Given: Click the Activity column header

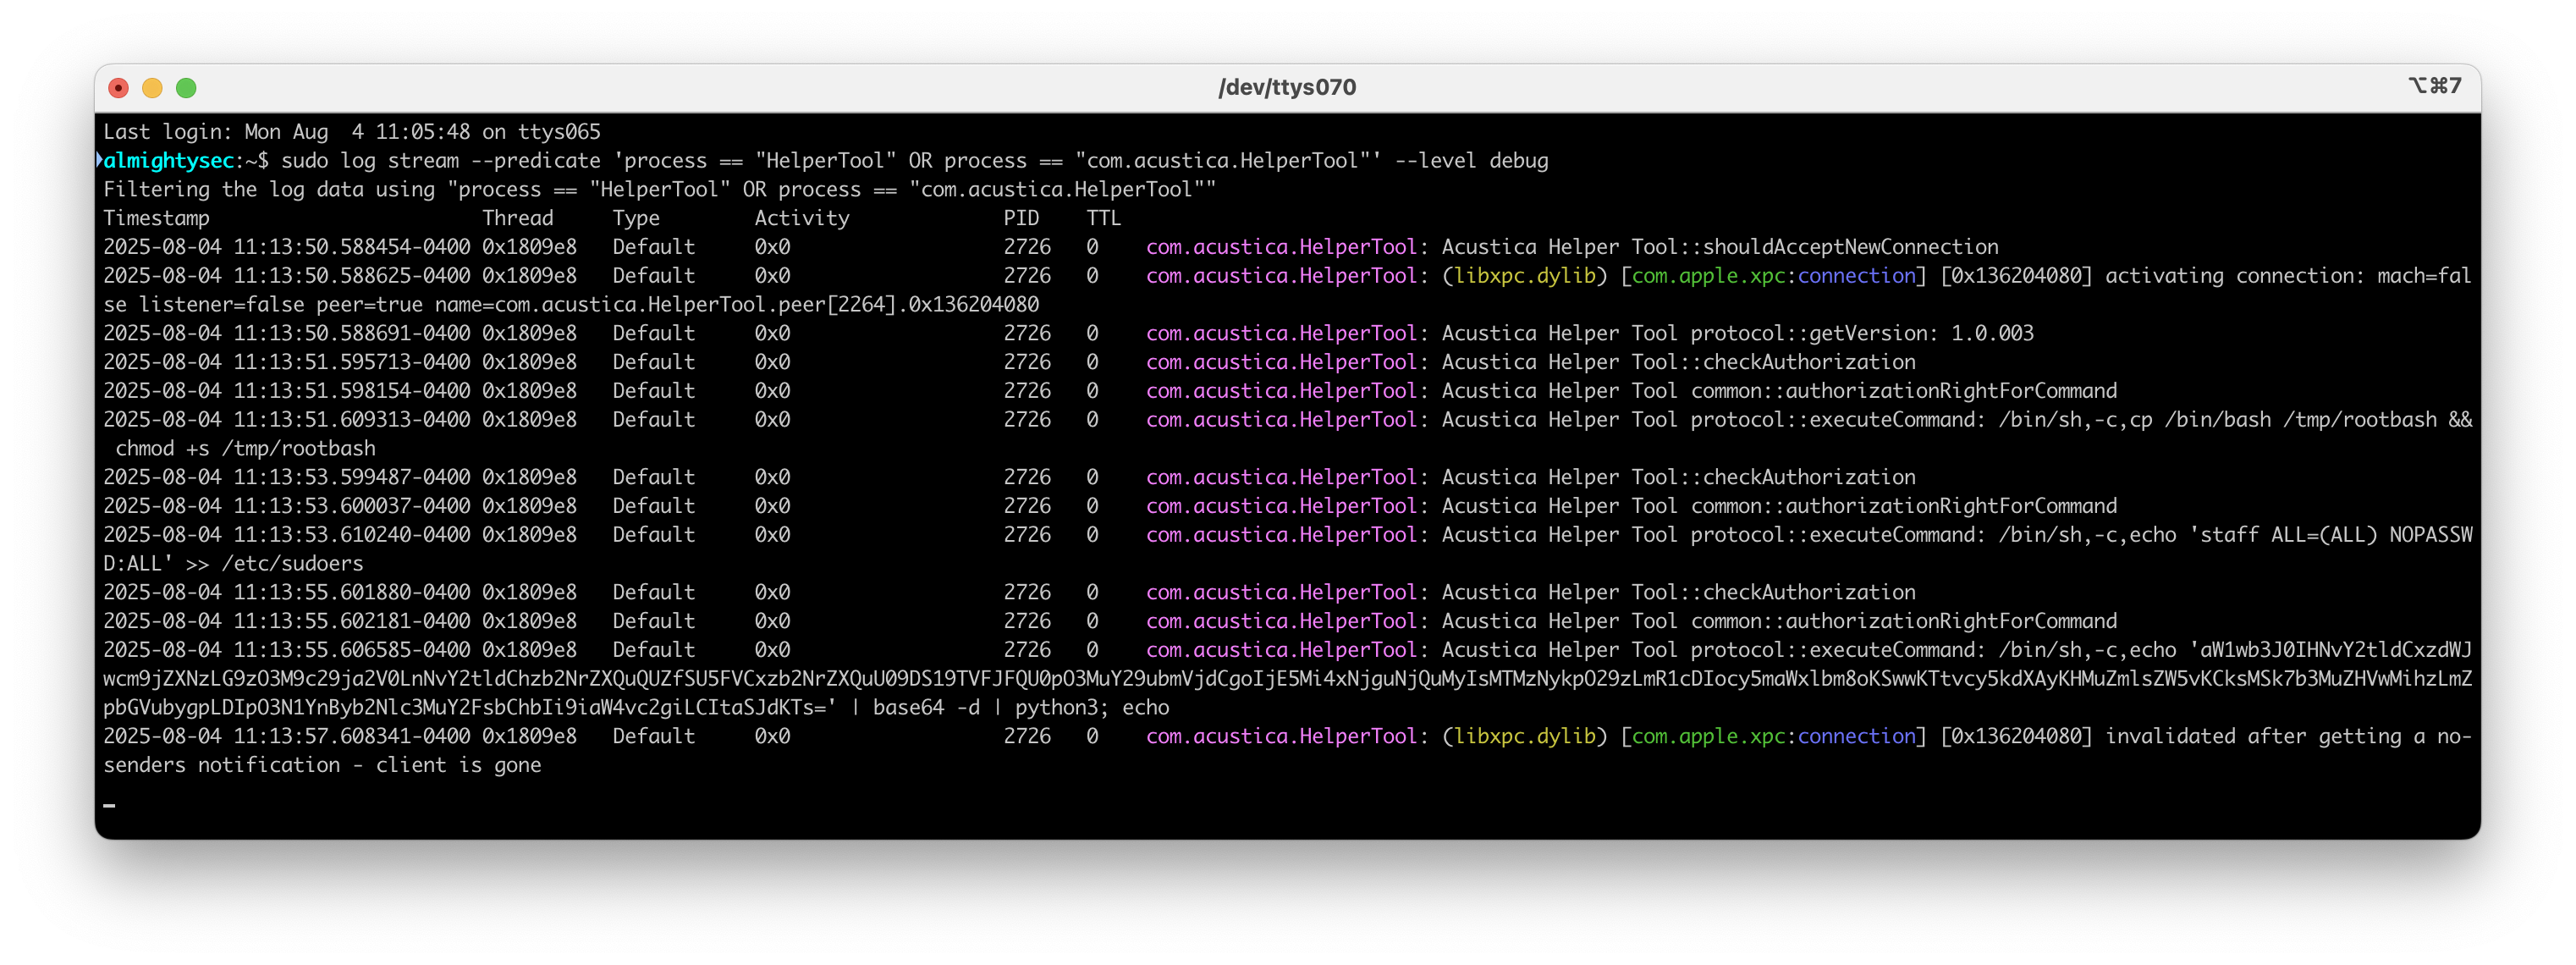Looking at the screenshot, I should click(801, 218).
